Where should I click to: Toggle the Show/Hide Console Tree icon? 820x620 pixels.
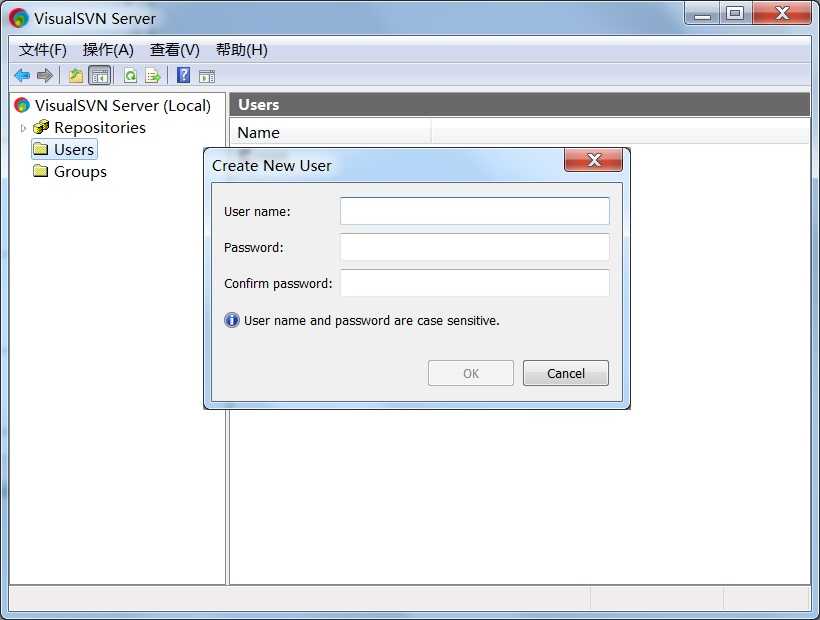pyautogui.click(x=99, y=76)
